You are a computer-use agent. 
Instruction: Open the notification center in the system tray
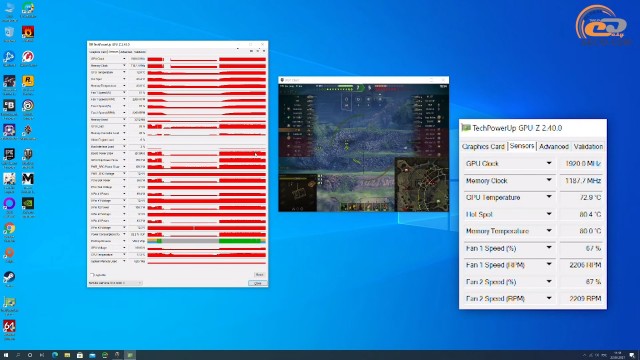coord(632,355)
